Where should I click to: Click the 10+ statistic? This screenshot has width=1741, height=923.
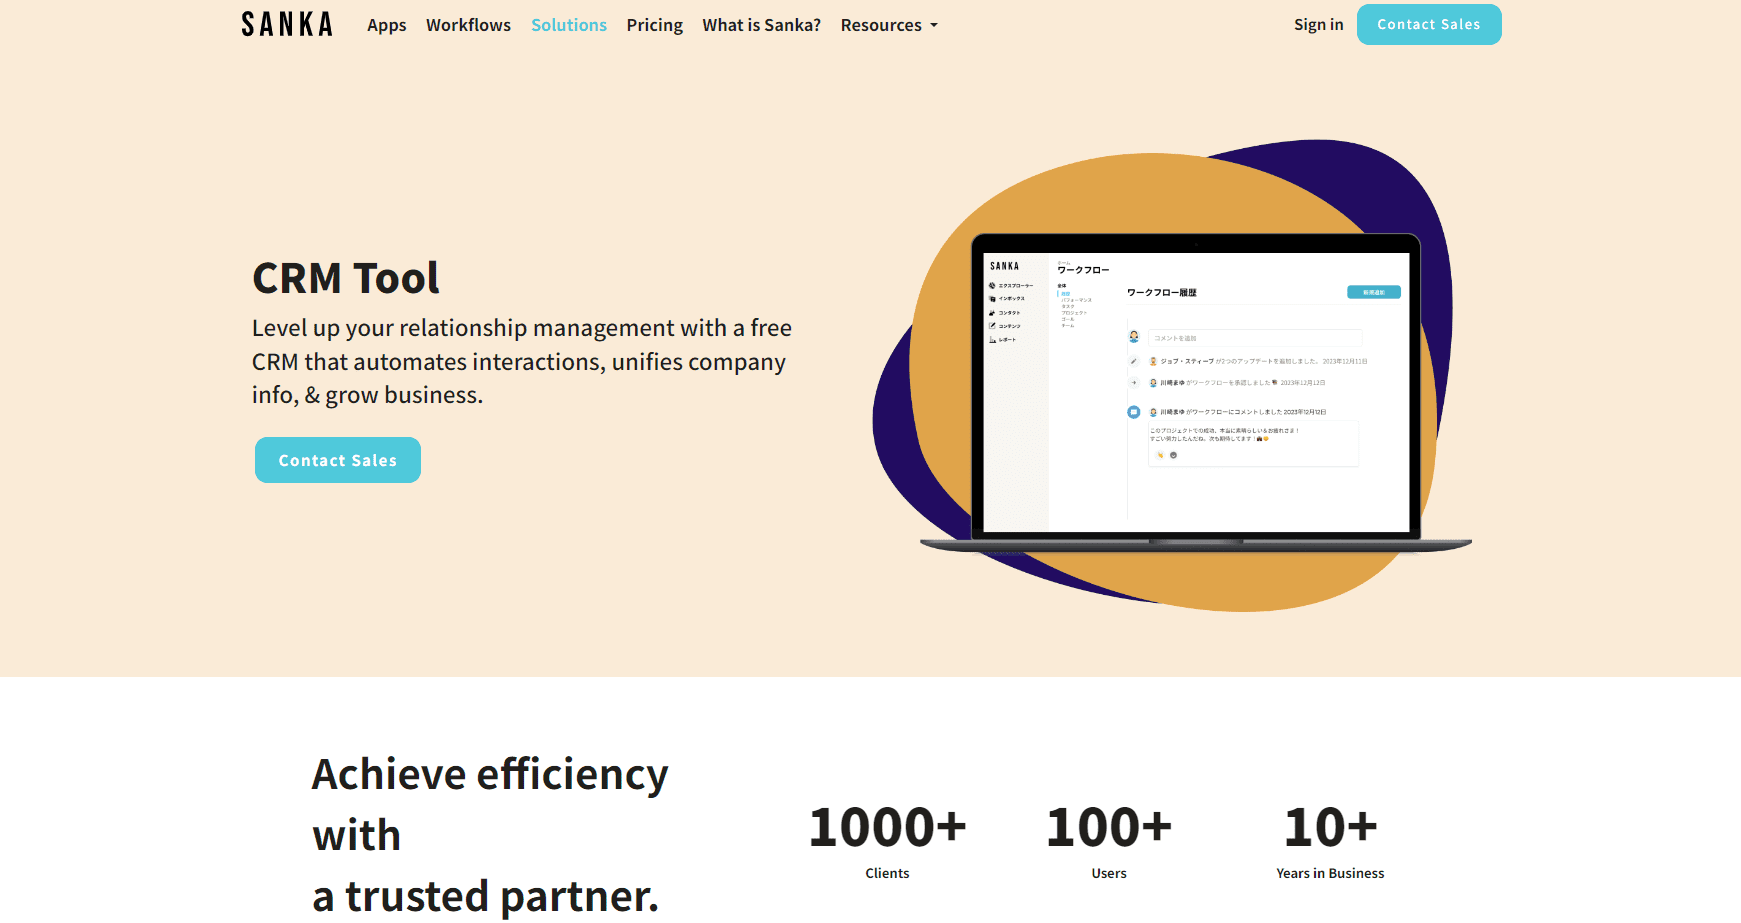(x=1330, y=827)
